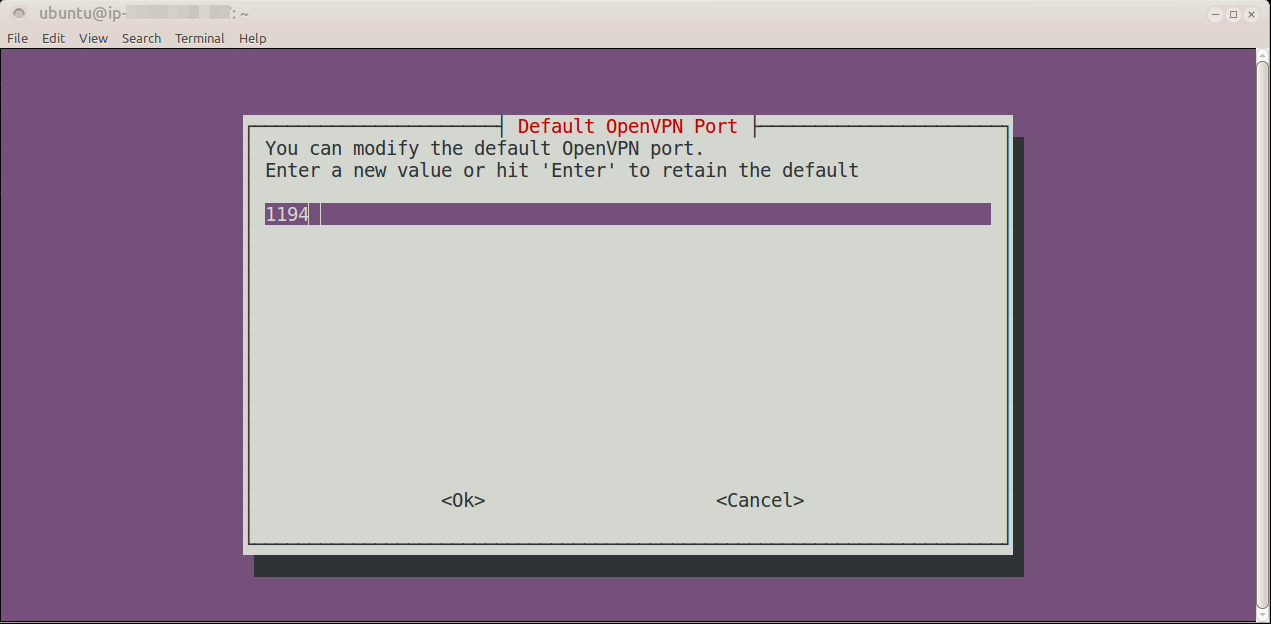This screenshot has width=1271, height=624.
Task: Open the File menu
Action: pos(17,38)
